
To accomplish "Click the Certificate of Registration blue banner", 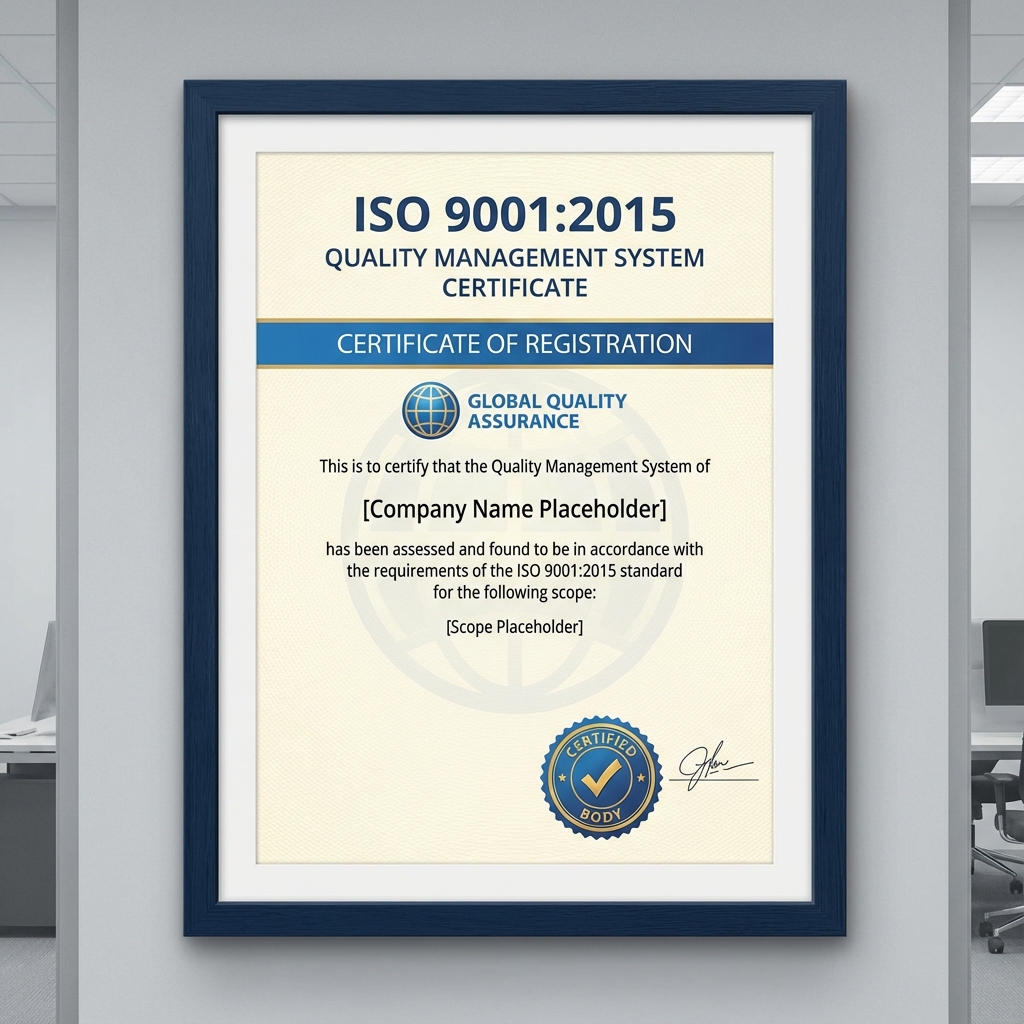I will [x=514, y=344].
